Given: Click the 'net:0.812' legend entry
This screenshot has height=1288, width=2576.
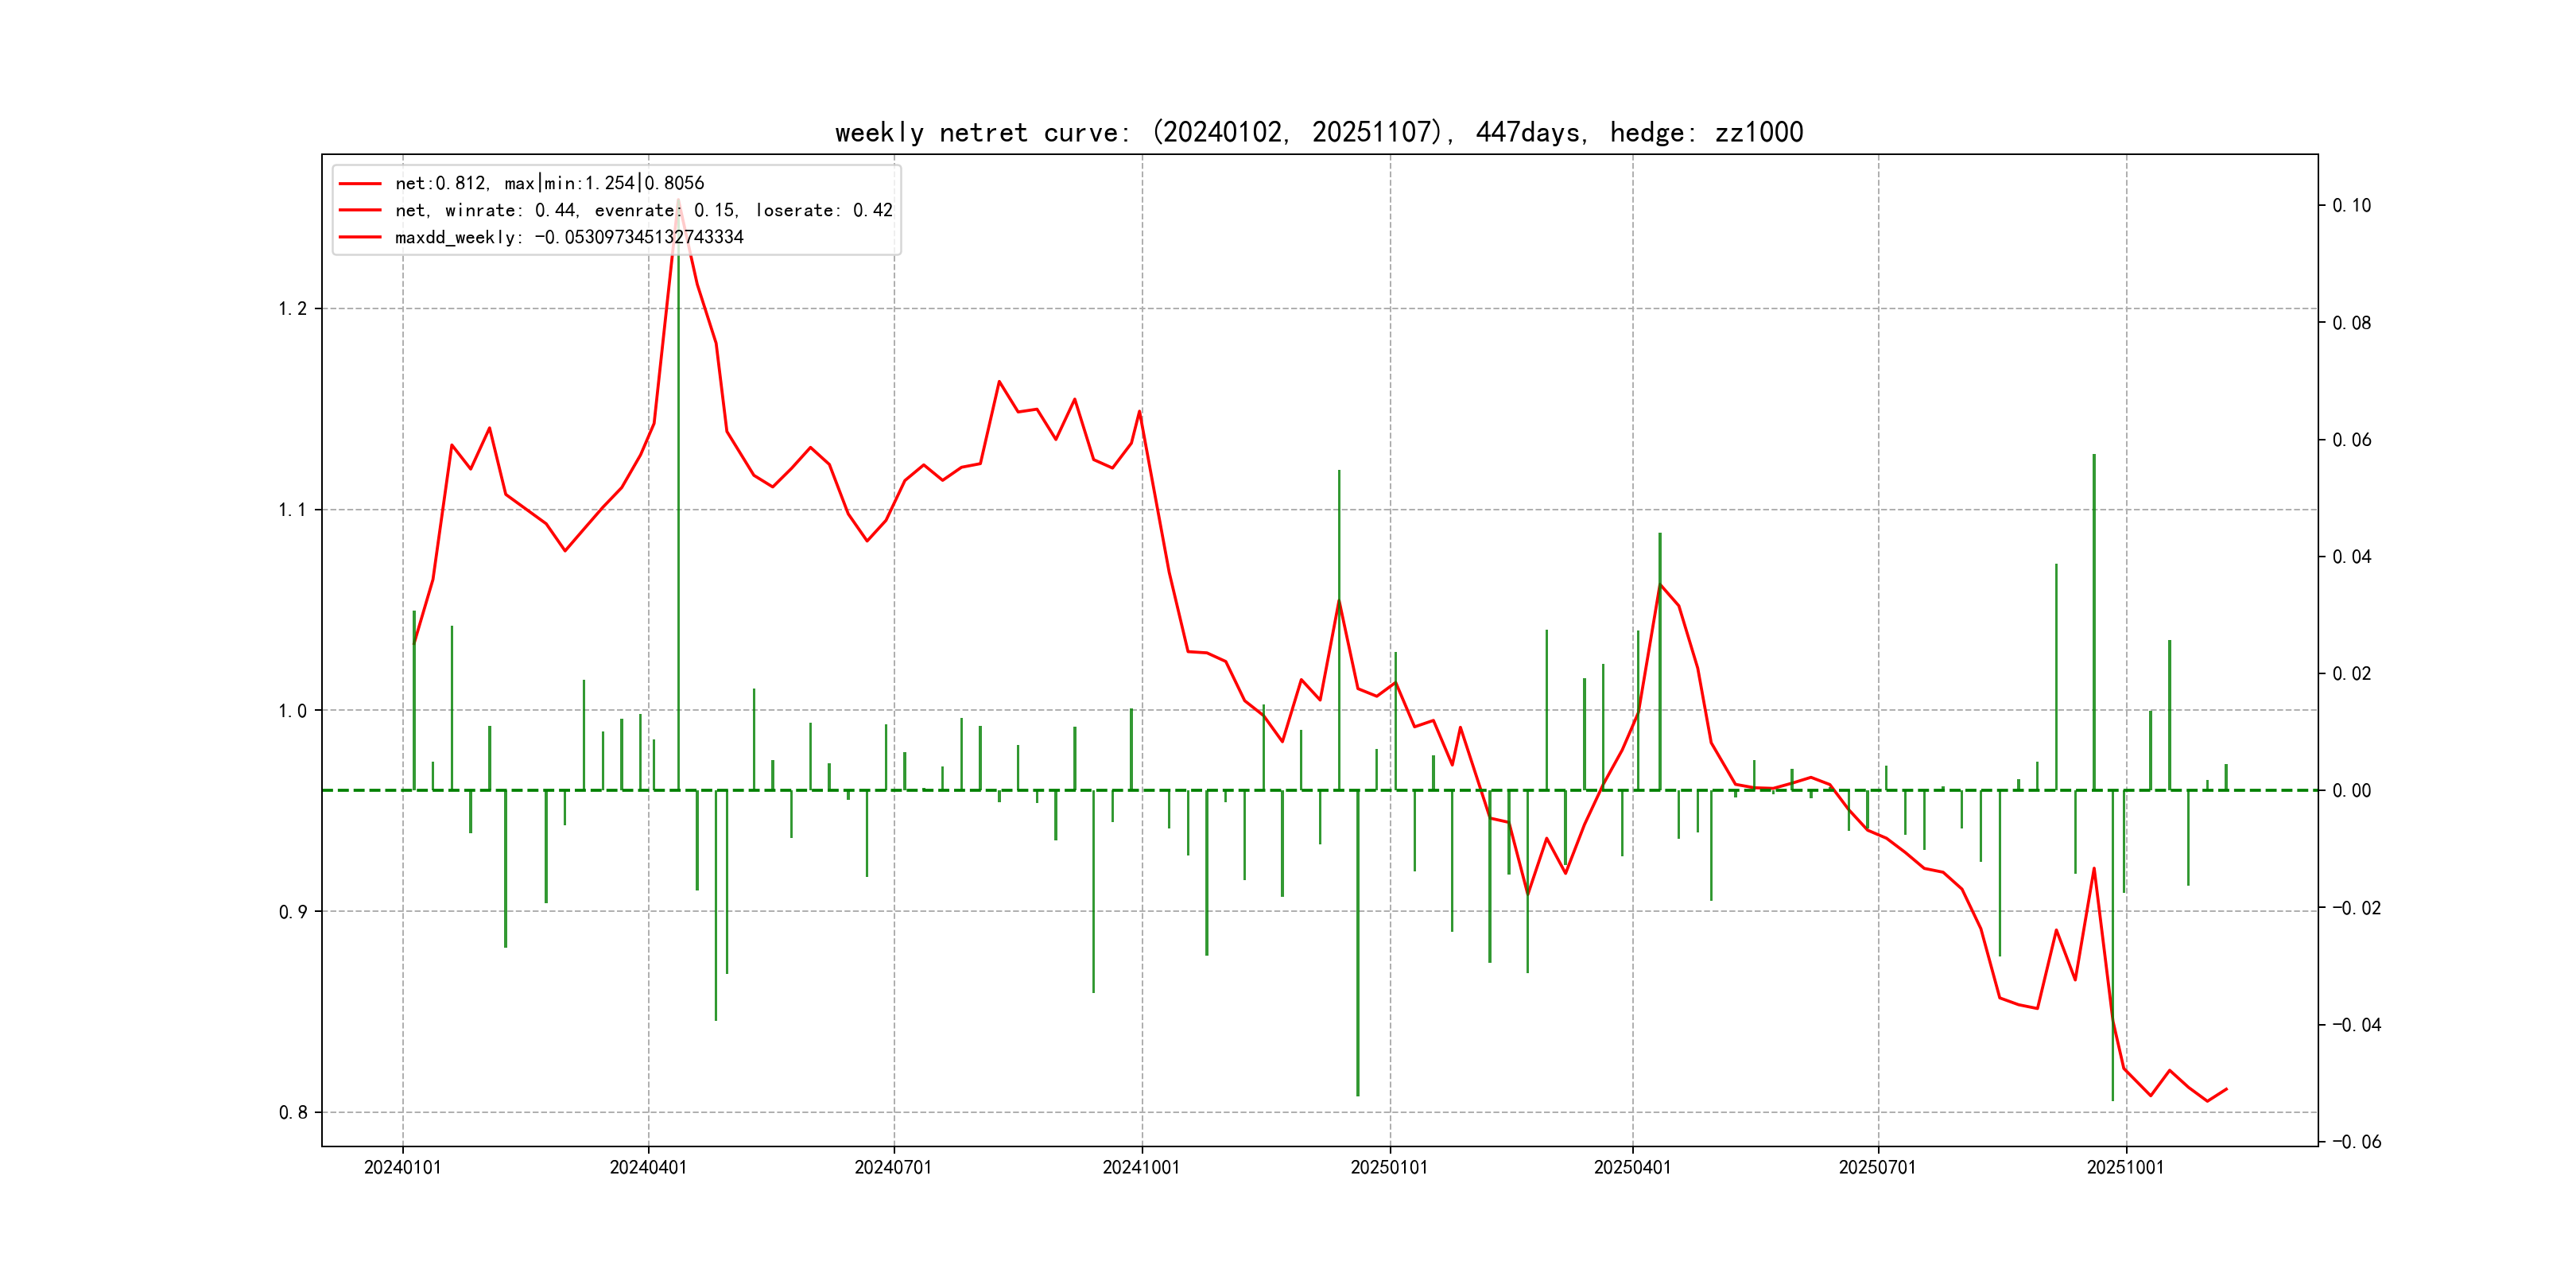Looking at the screenshot, I should 549,183.
